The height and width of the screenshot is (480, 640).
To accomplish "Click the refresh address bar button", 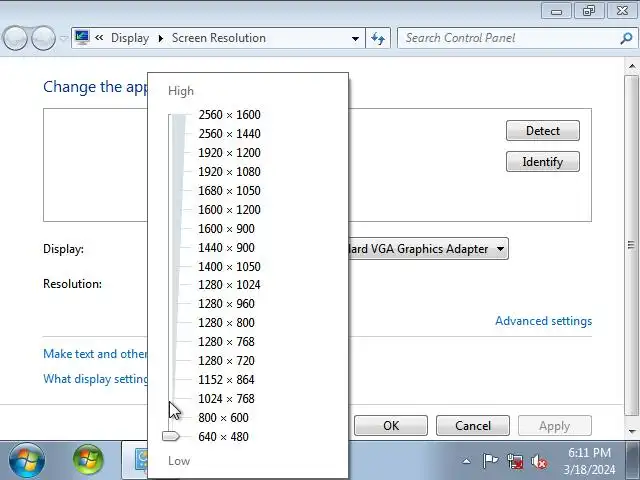I will click(378, 38).
